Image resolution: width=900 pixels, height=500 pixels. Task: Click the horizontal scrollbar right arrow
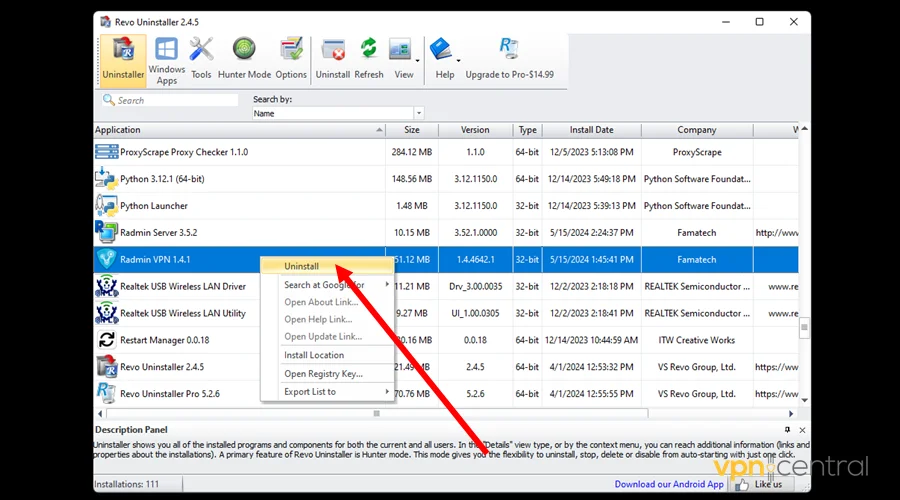(x=791, y=413)
